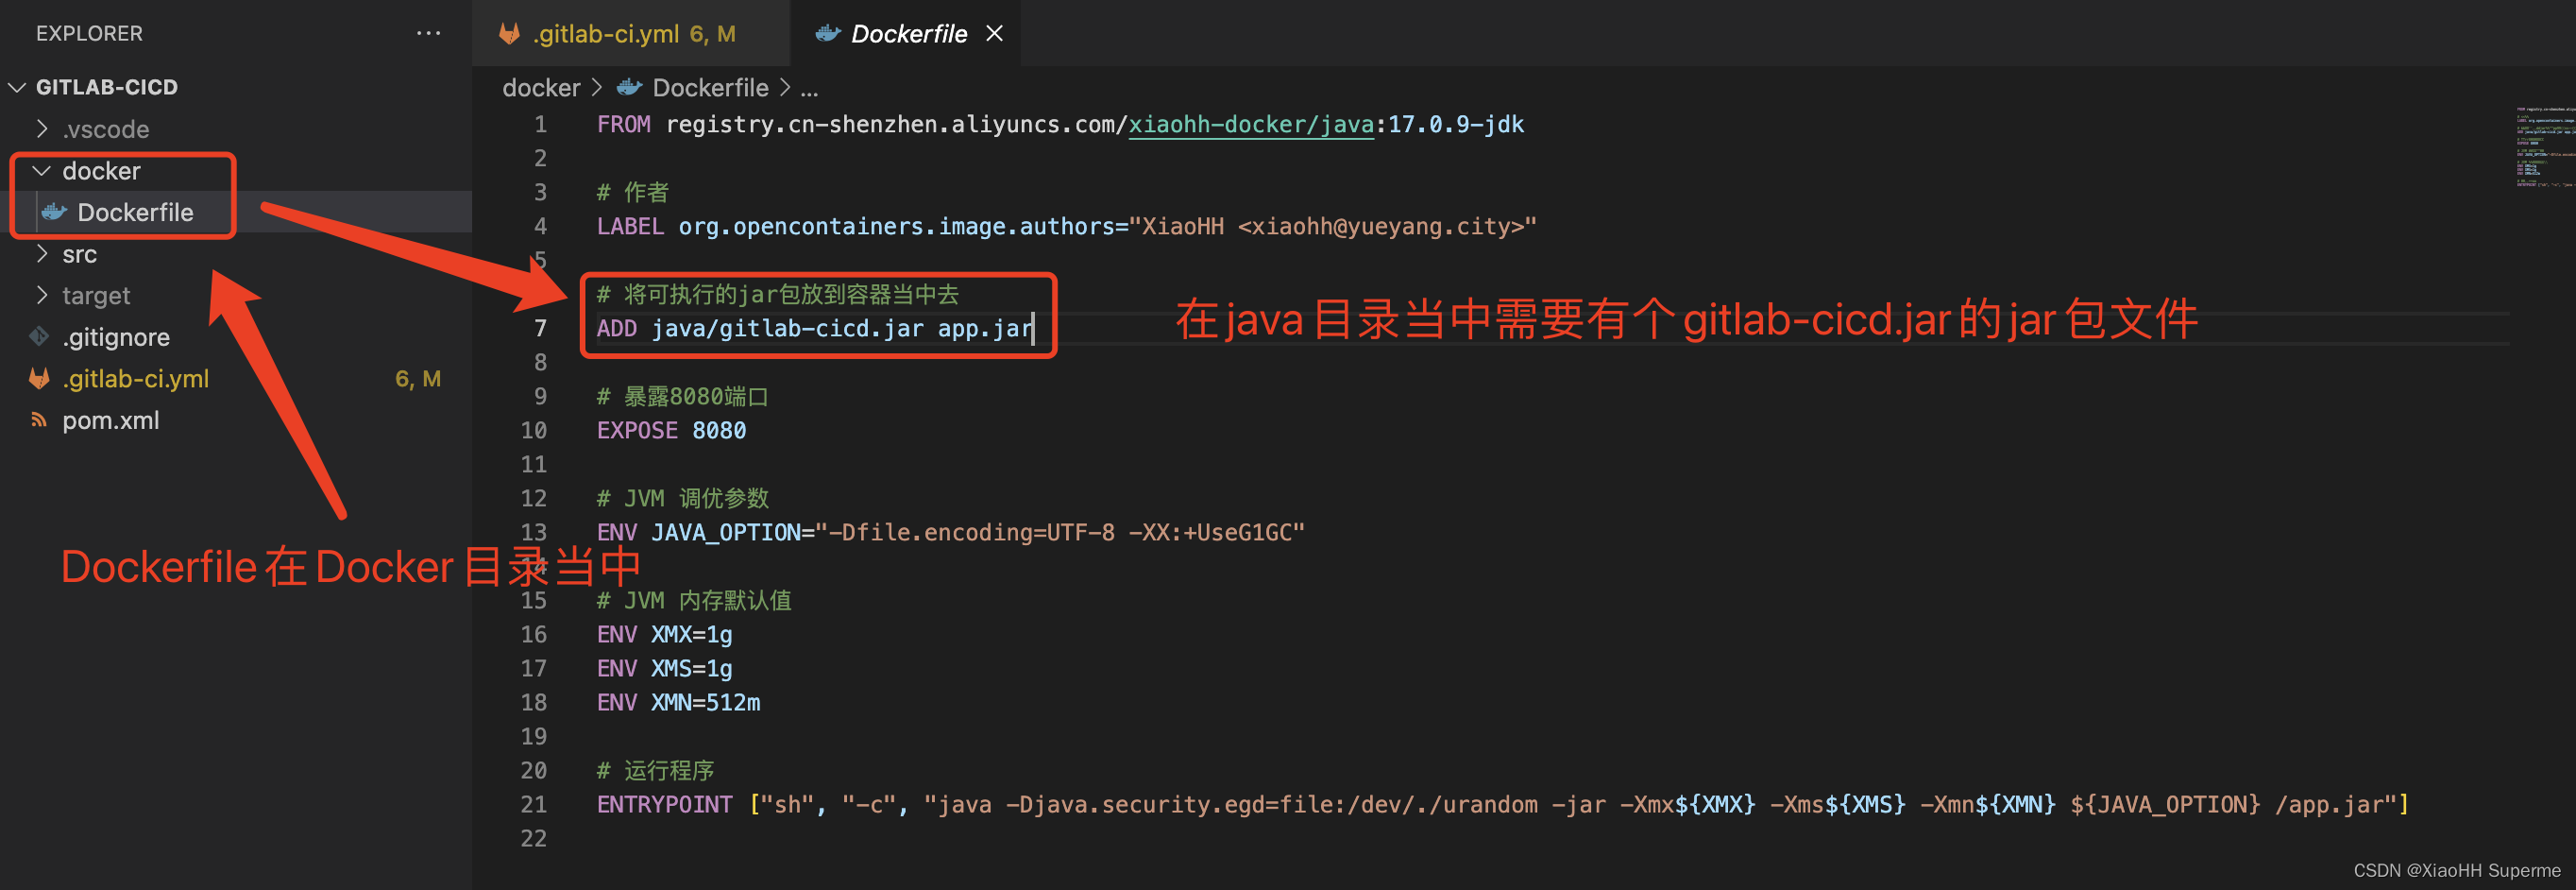Open Dockerfile in the explorer tree
The image size is (2576, 890).
pyautogui.click(x=135, y=212)
